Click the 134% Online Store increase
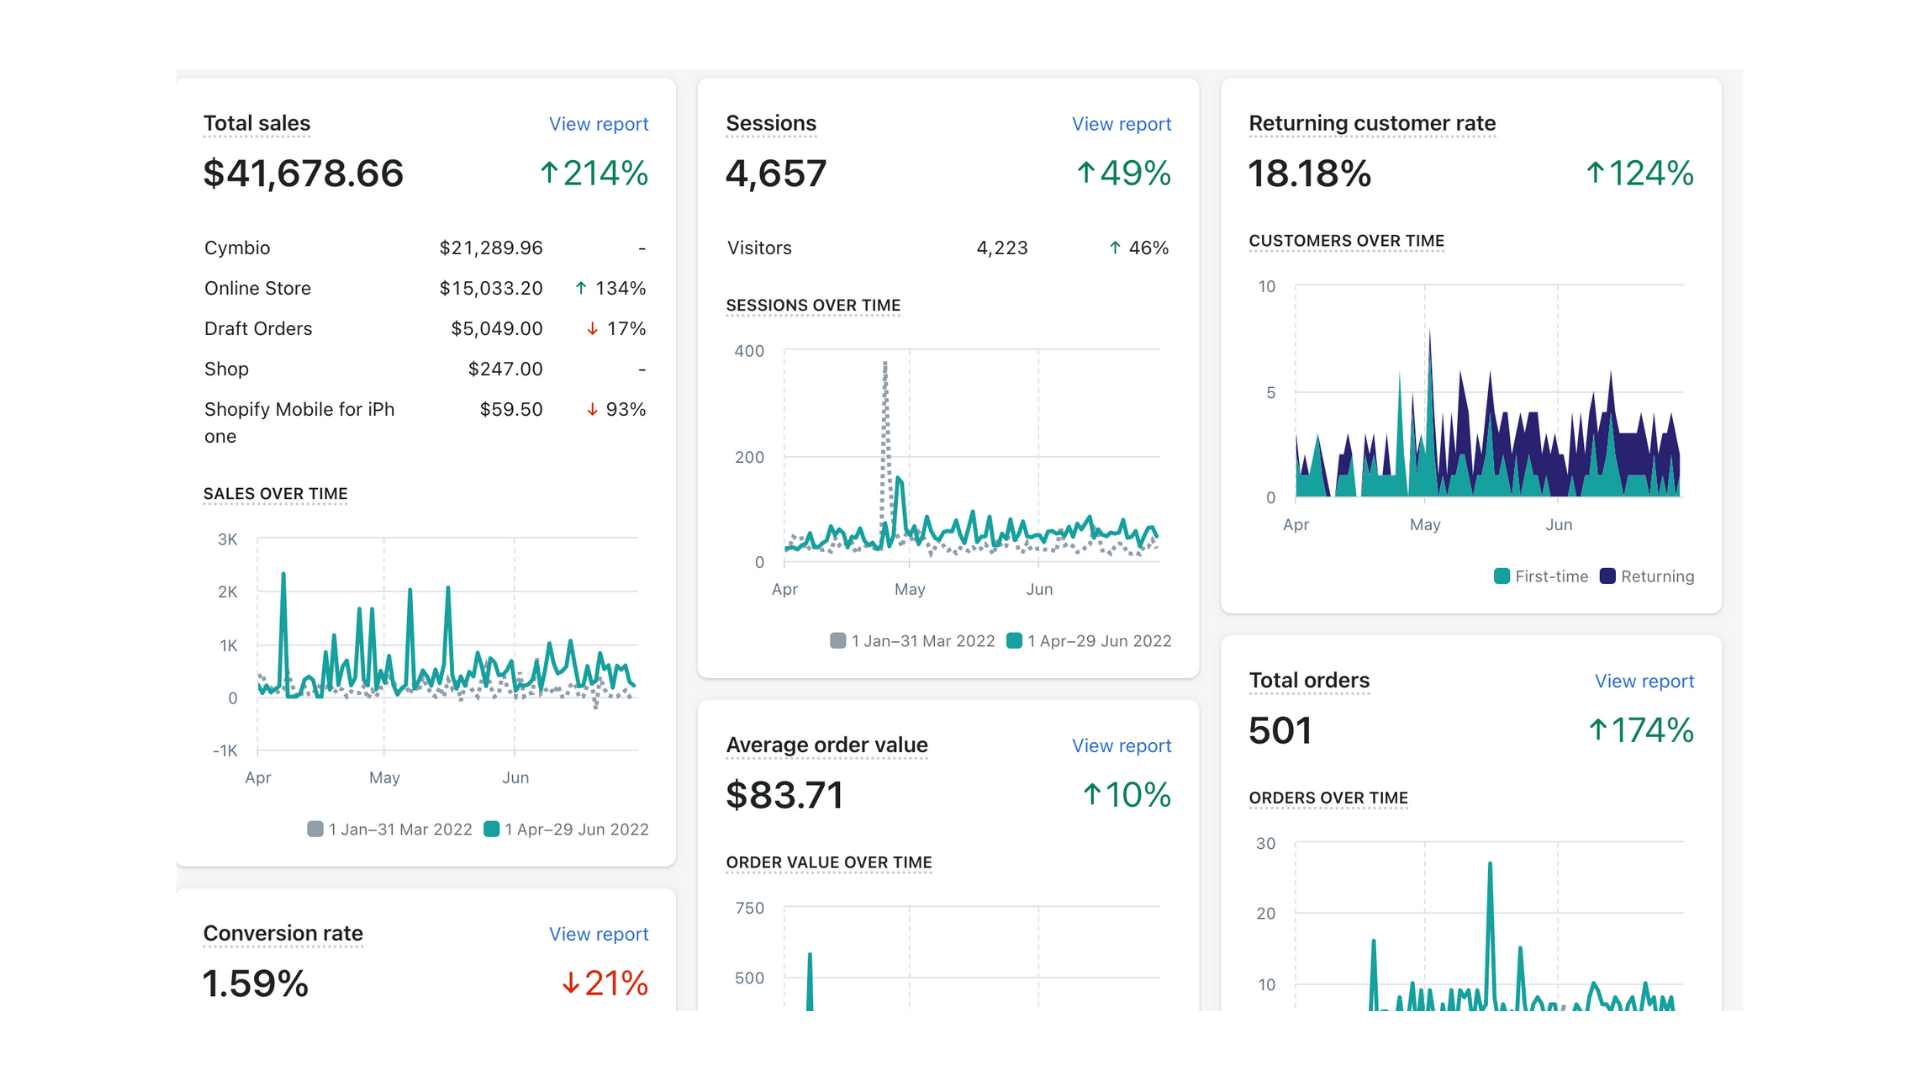1920x1080 pixels. coord(610,288)
